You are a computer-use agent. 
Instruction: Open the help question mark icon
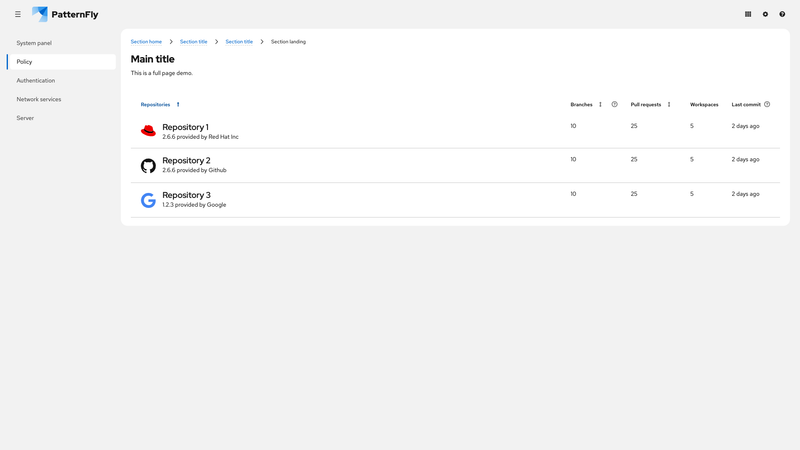[782, 14]
